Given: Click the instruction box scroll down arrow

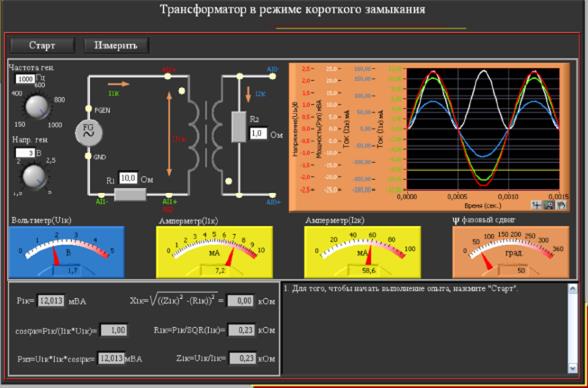Looking at the screenshot, I should point(572,368).
